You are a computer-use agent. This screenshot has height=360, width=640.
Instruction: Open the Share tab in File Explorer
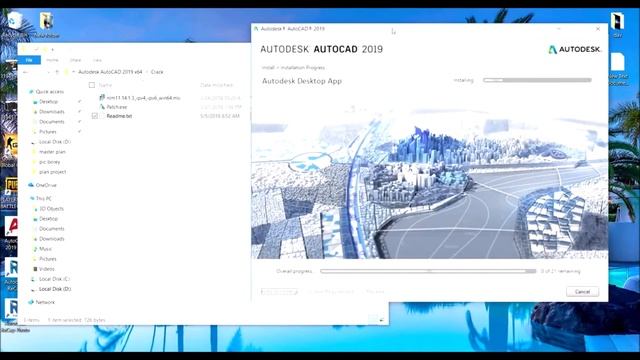75,60
